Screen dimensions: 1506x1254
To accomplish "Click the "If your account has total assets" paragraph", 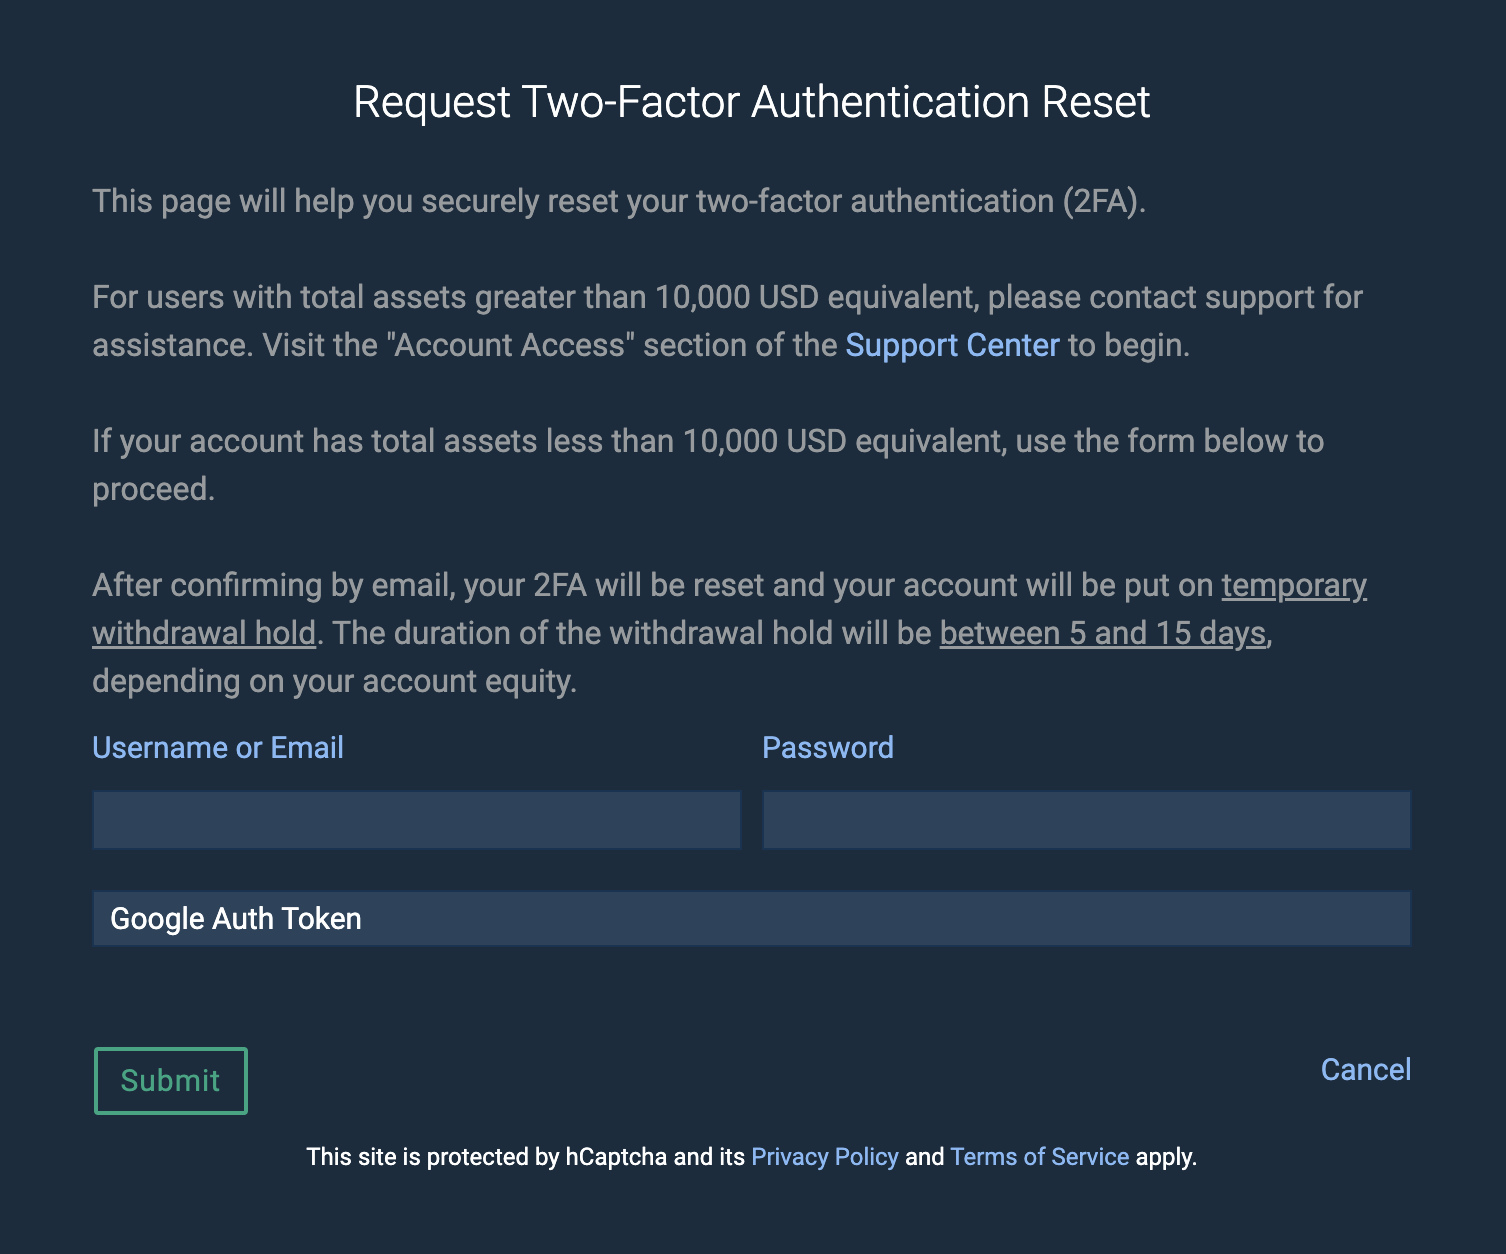I will [x=708, y=465].
